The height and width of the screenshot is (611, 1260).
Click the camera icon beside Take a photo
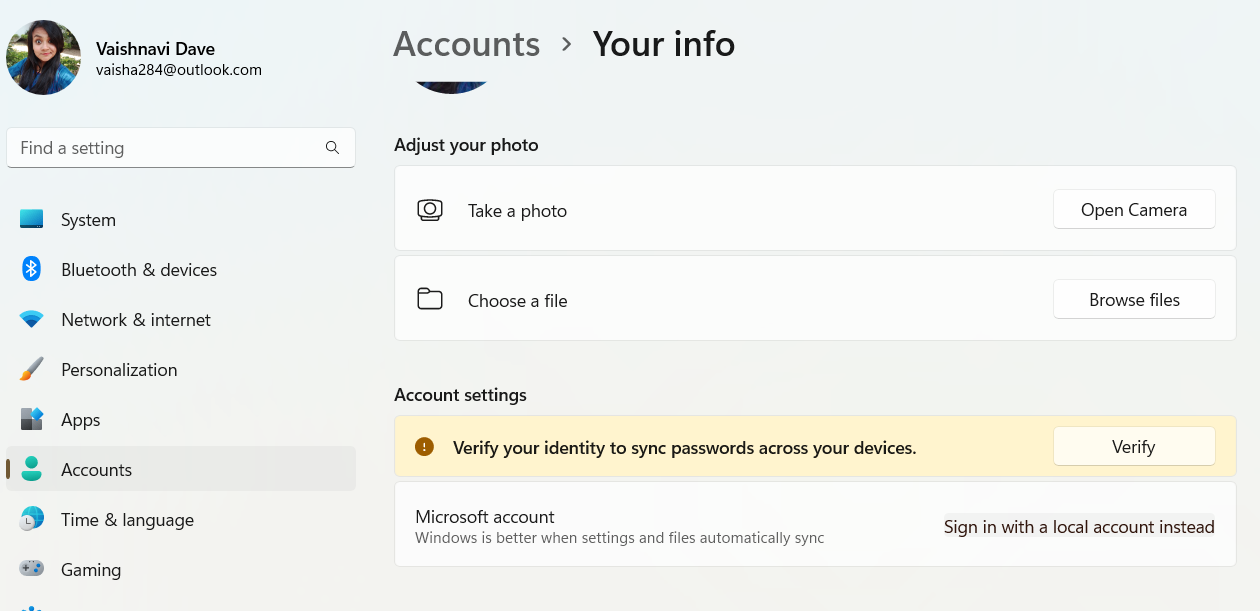click(430, 211)
